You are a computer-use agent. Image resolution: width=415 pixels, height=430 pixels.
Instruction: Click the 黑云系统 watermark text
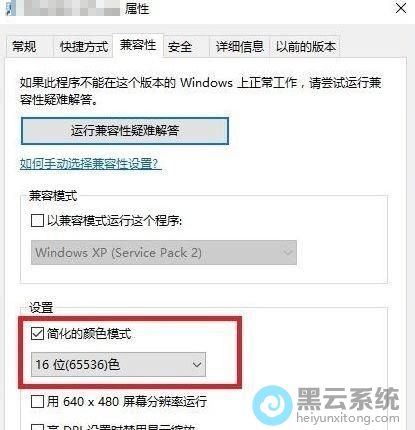tap(348, 399)
